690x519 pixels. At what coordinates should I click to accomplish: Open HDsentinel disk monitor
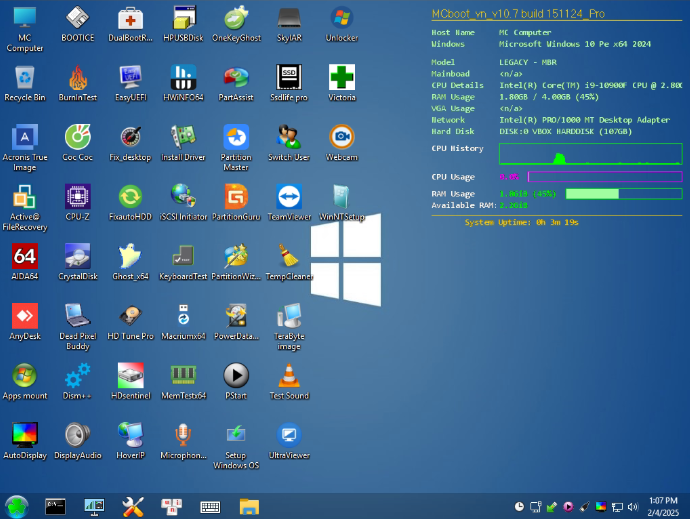pyautogui.click(x=130, y=382)
